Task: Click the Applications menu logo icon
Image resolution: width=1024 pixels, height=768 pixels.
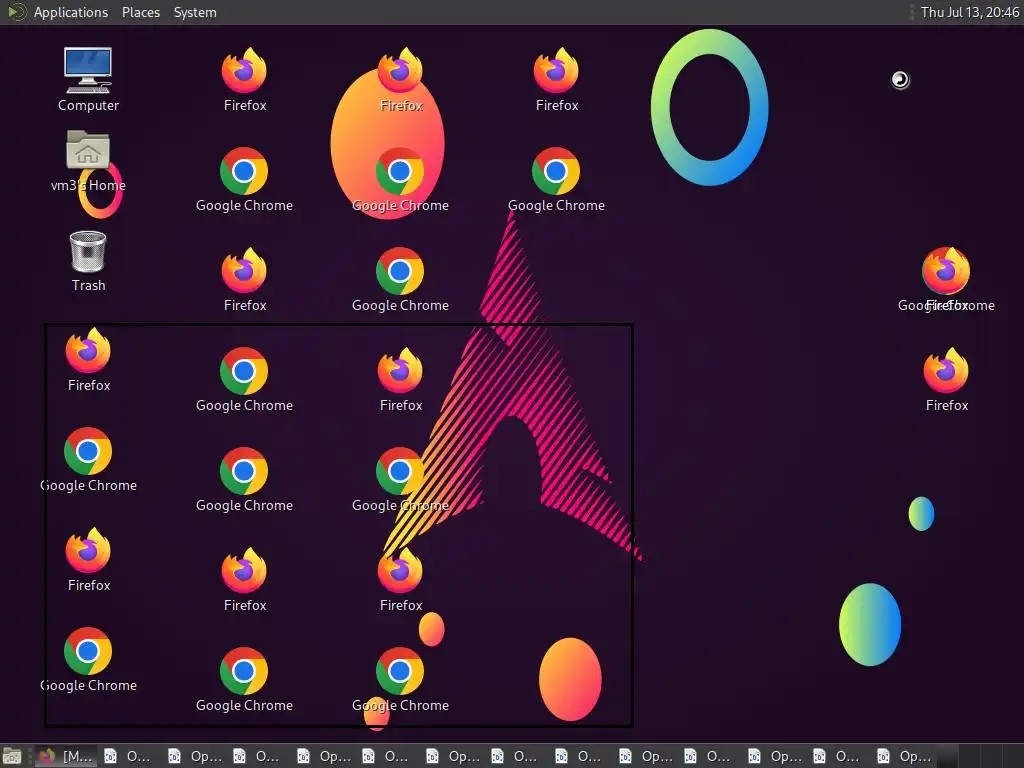Action: pyautogui.click(x=16, y=12)
